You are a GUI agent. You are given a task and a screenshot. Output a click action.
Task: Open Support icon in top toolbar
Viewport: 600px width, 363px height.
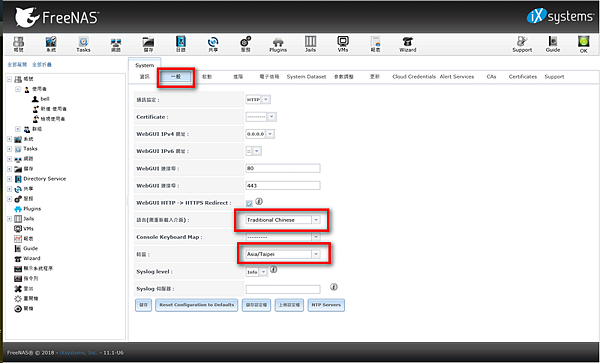(522, 44)
